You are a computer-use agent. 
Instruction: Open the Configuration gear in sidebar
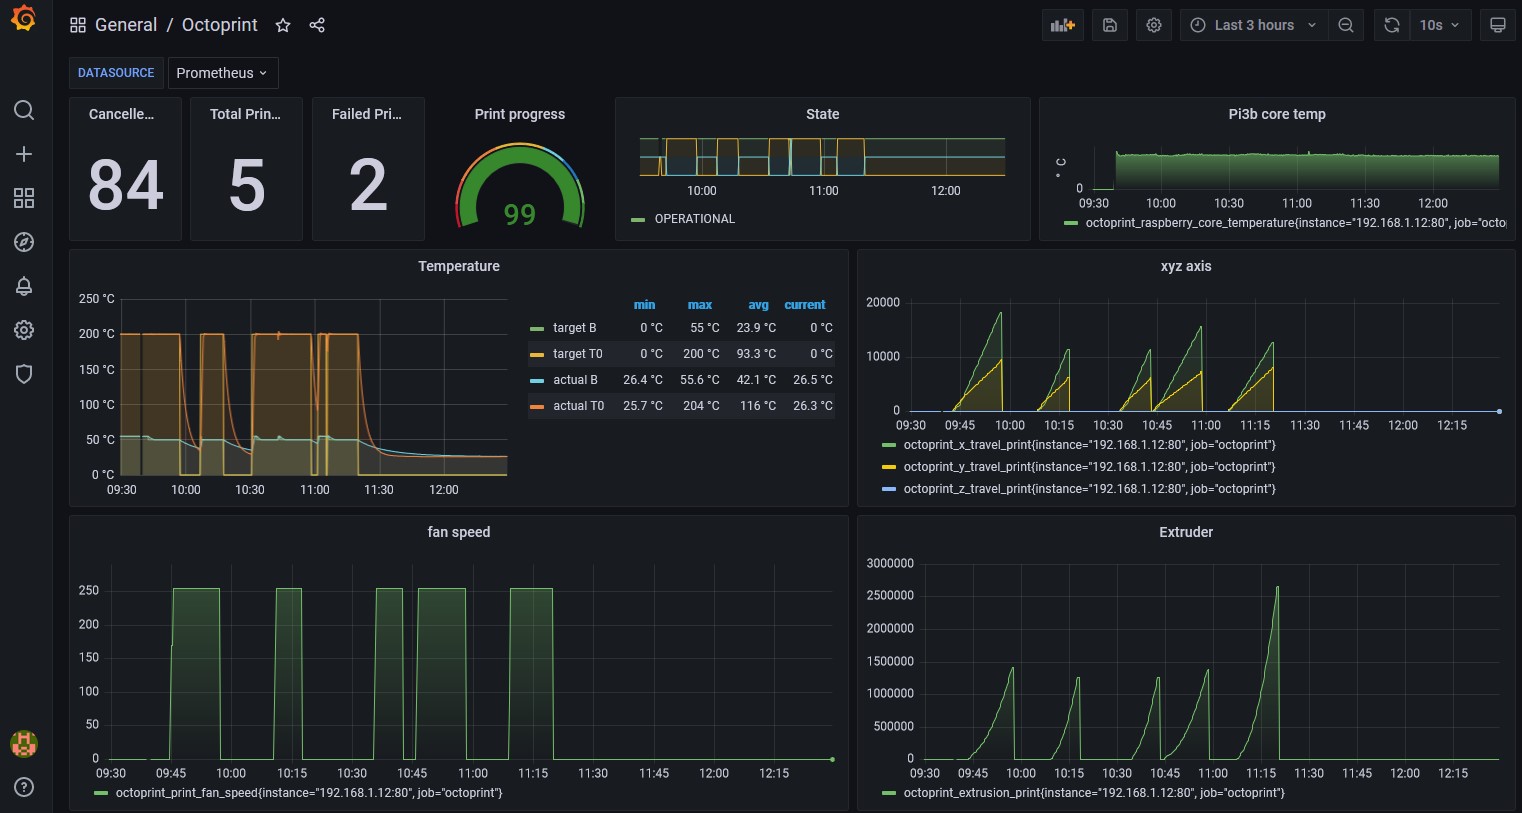[24, 330]
